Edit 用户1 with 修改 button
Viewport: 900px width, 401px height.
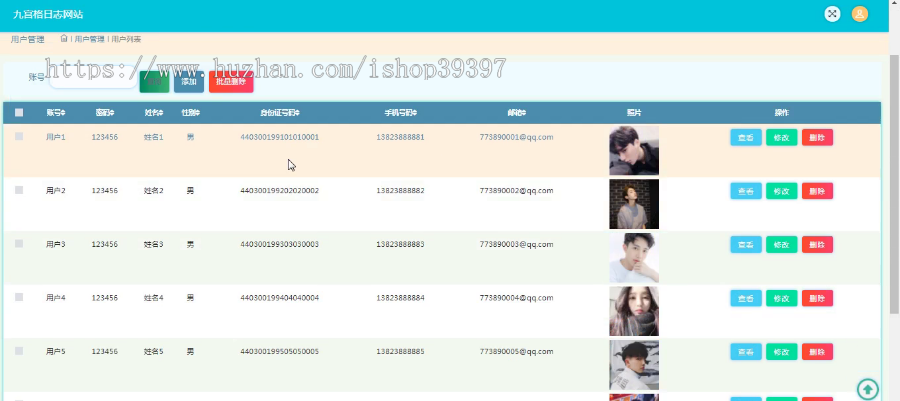click(x=781, y=138)
